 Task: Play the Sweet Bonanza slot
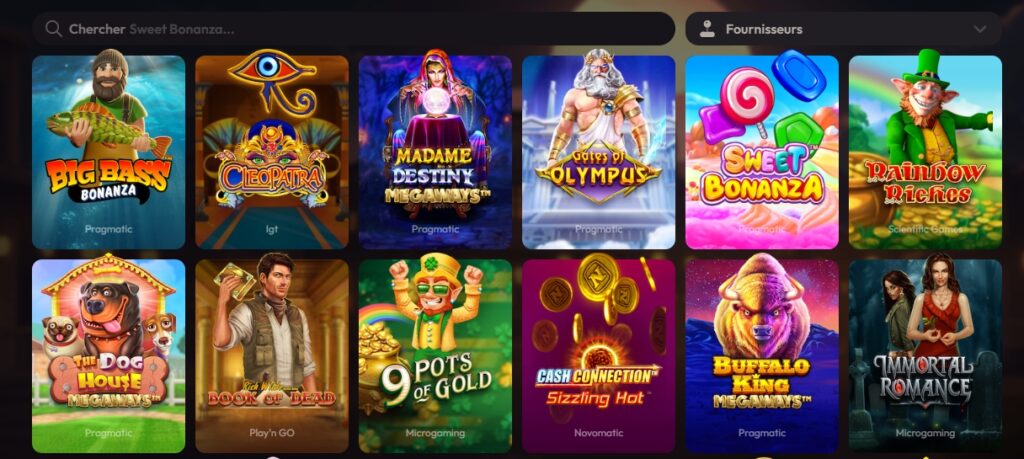click(761, 152)
